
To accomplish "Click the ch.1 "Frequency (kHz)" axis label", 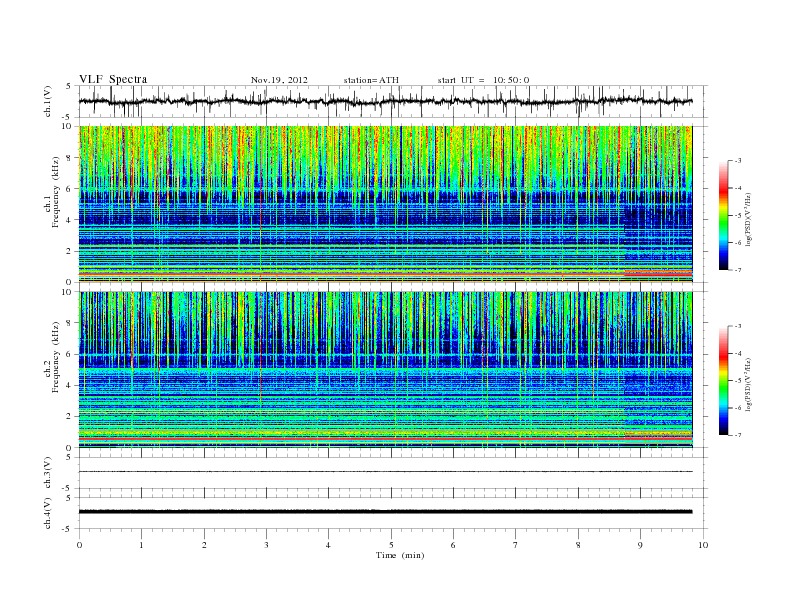I will click(x=56, y=192).
